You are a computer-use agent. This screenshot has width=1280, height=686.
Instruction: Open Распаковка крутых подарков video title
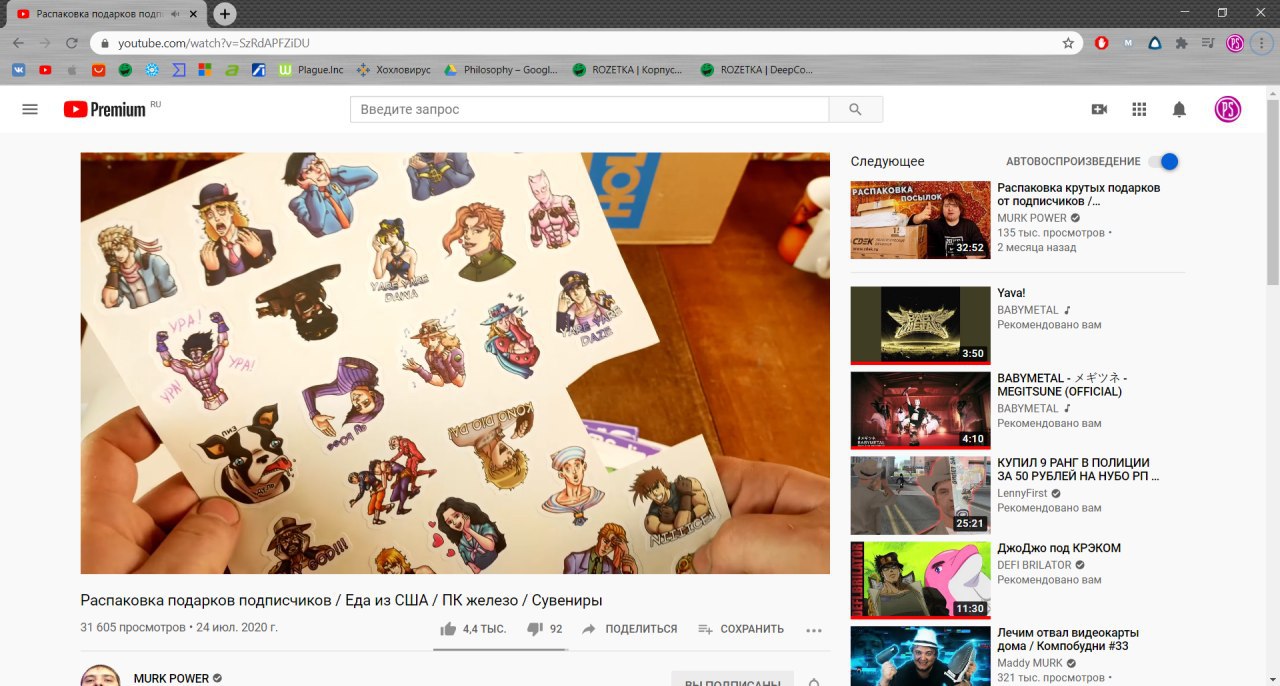tap(1079, 195)
